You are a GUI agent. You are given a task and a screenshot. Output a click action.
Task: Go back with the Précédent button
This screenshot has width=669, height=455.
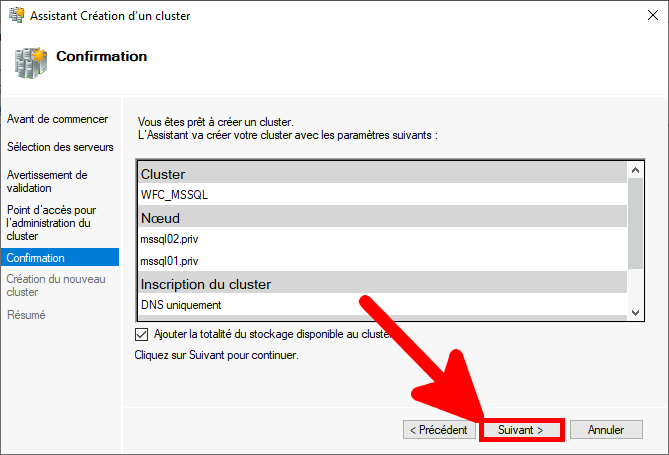(439, 430)
